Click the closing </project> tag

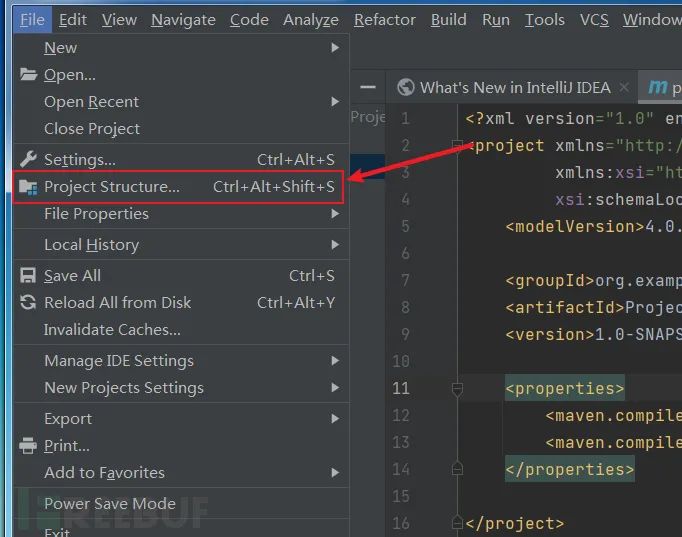(x=515, y=524)
